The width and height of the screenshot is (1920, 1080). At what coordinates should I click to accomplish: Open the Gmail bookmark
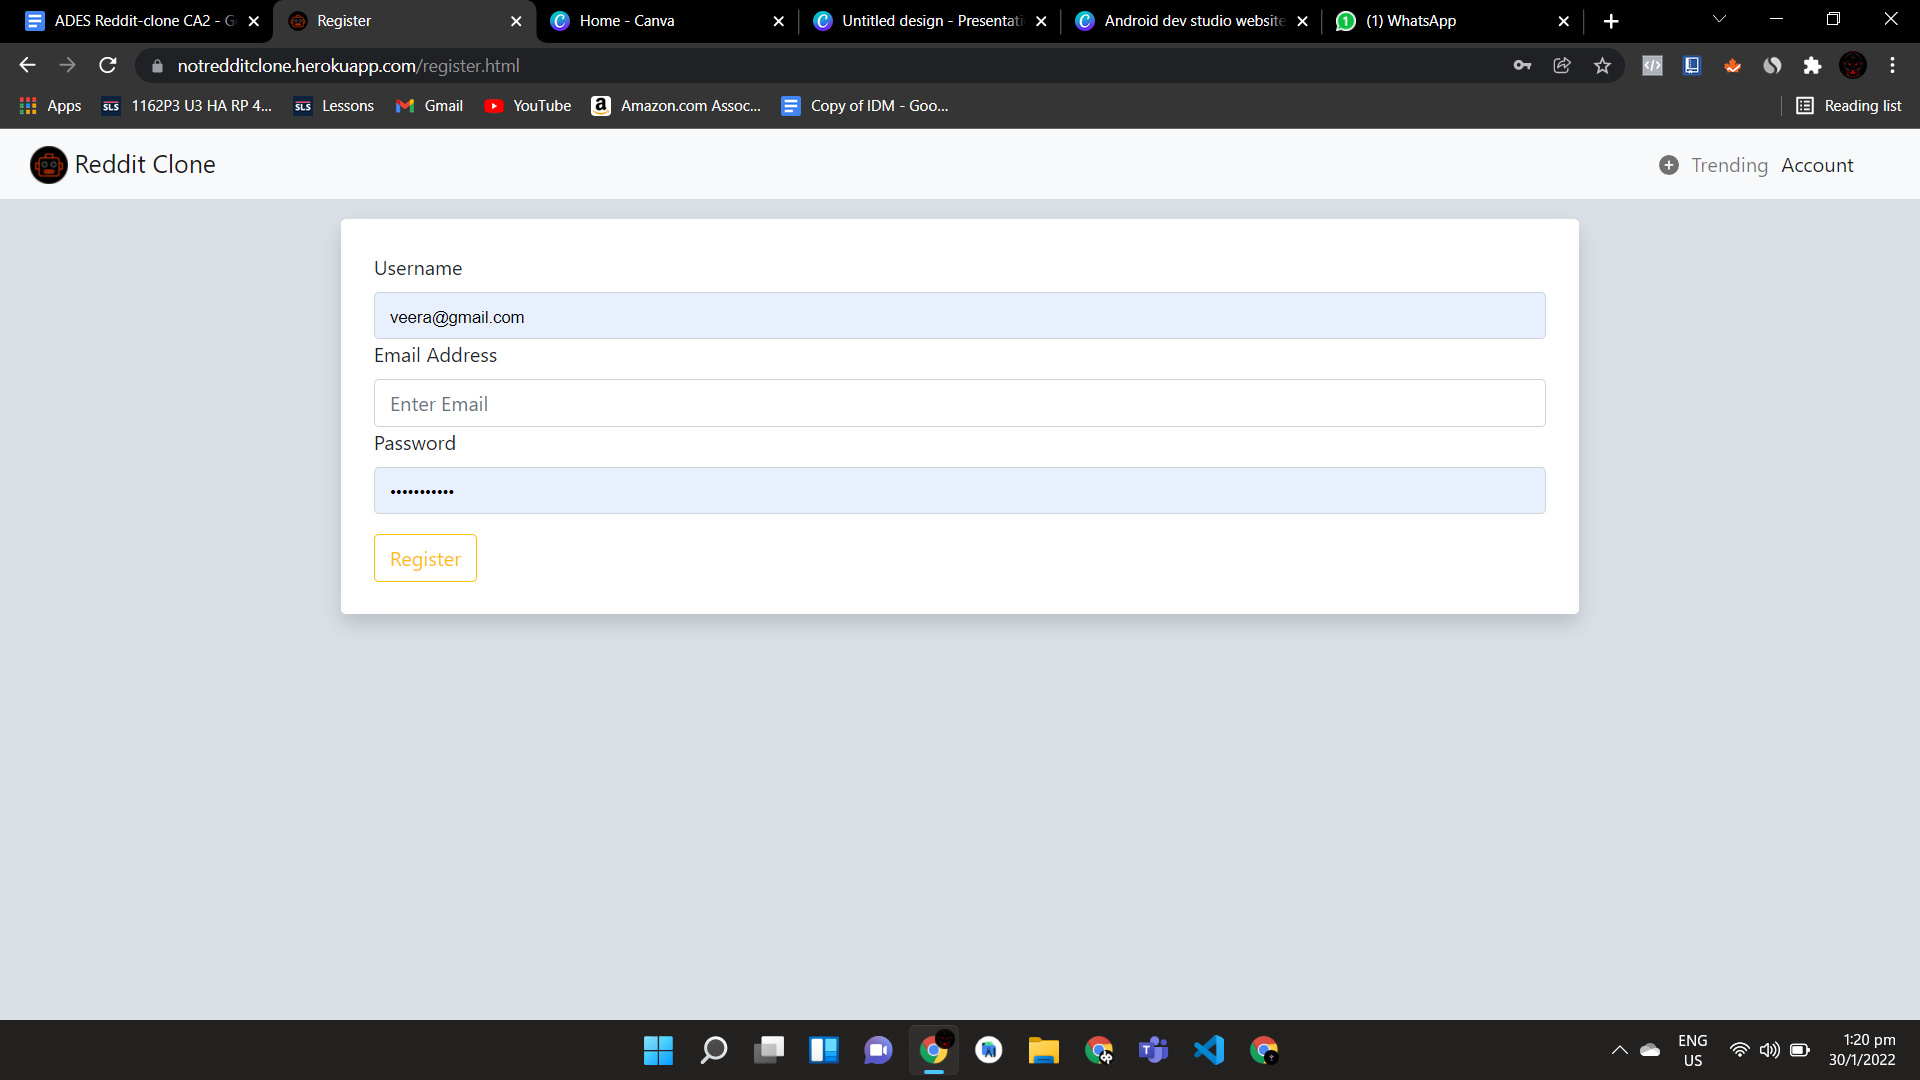(430, 106)
